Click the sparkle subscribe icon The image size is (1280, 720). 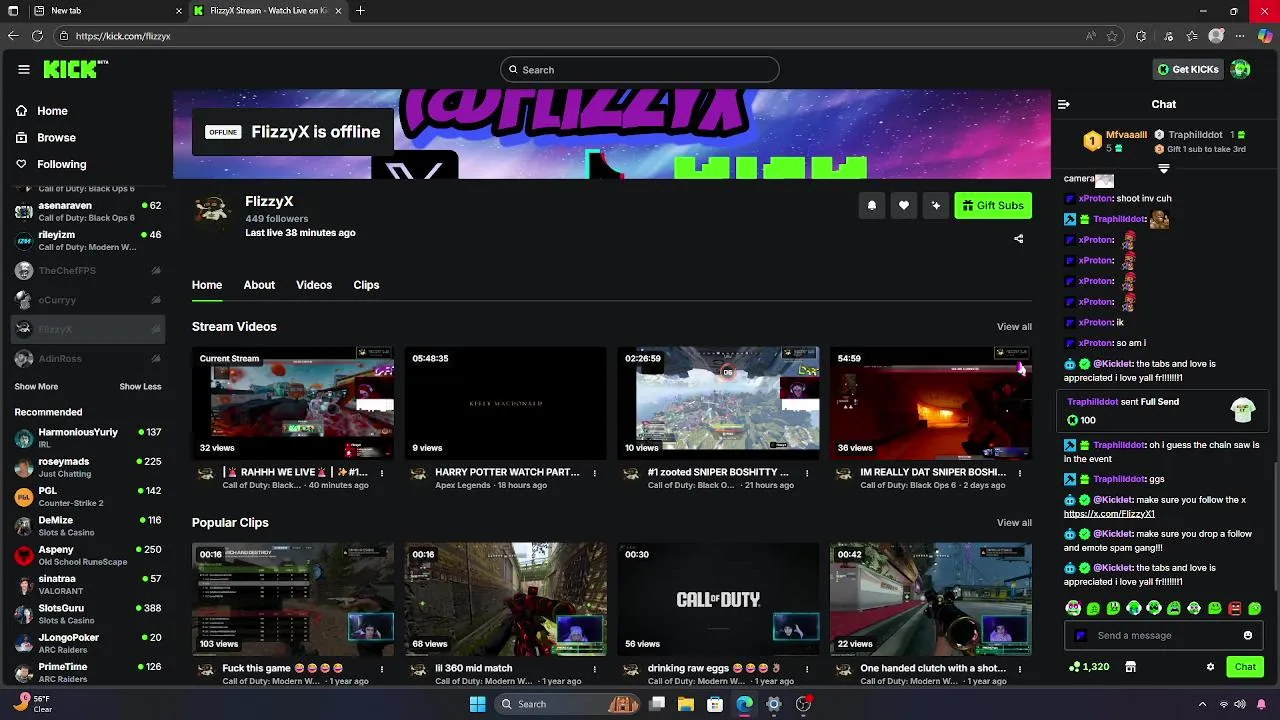pos(936,205)
